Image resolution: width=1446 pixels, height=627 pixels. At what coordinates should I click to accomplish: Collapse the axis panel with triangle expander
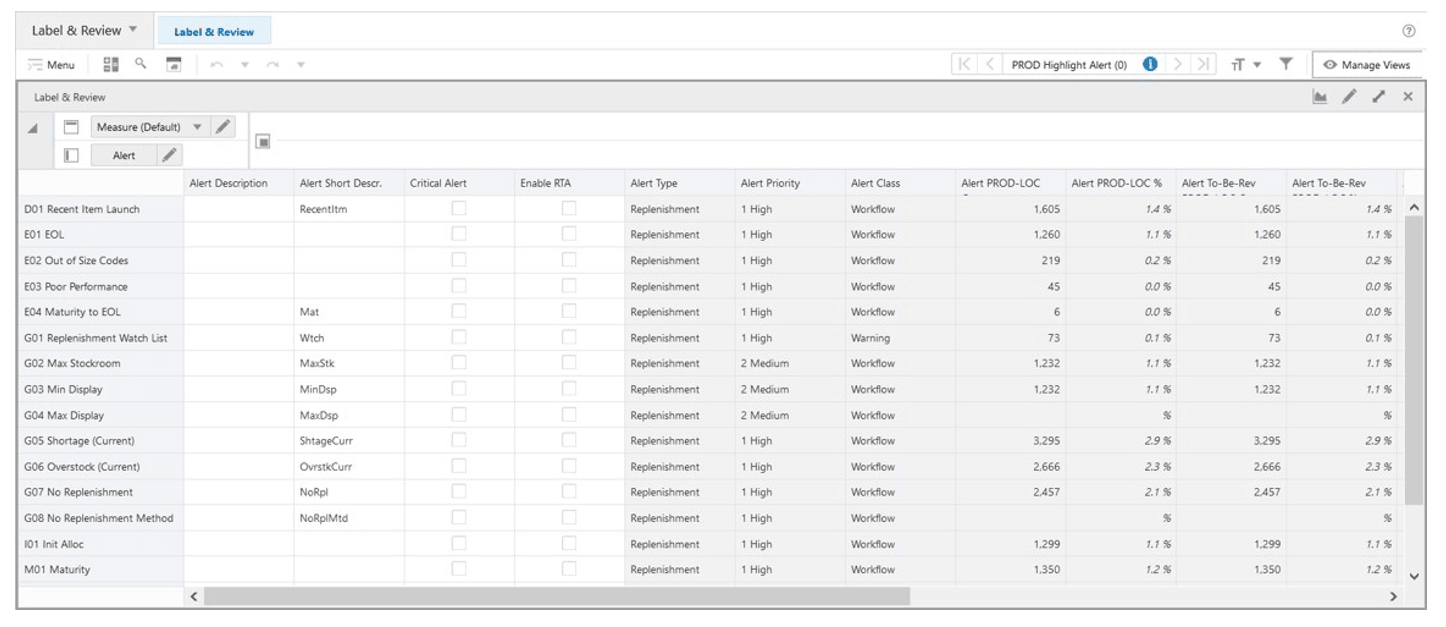click(x=33, y=128)
